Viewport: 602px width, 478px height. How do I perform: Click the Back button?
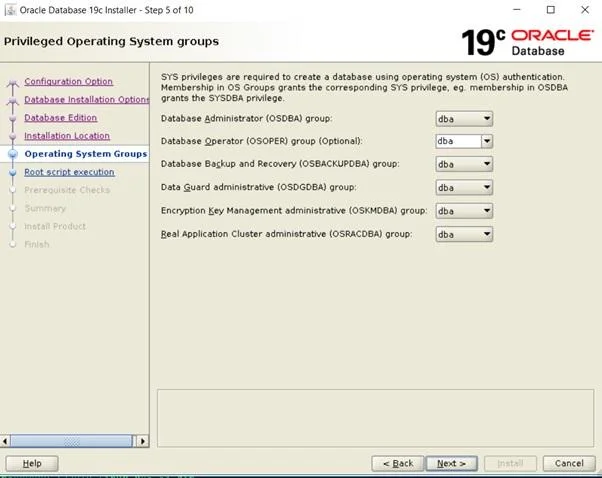coord(396,463)
